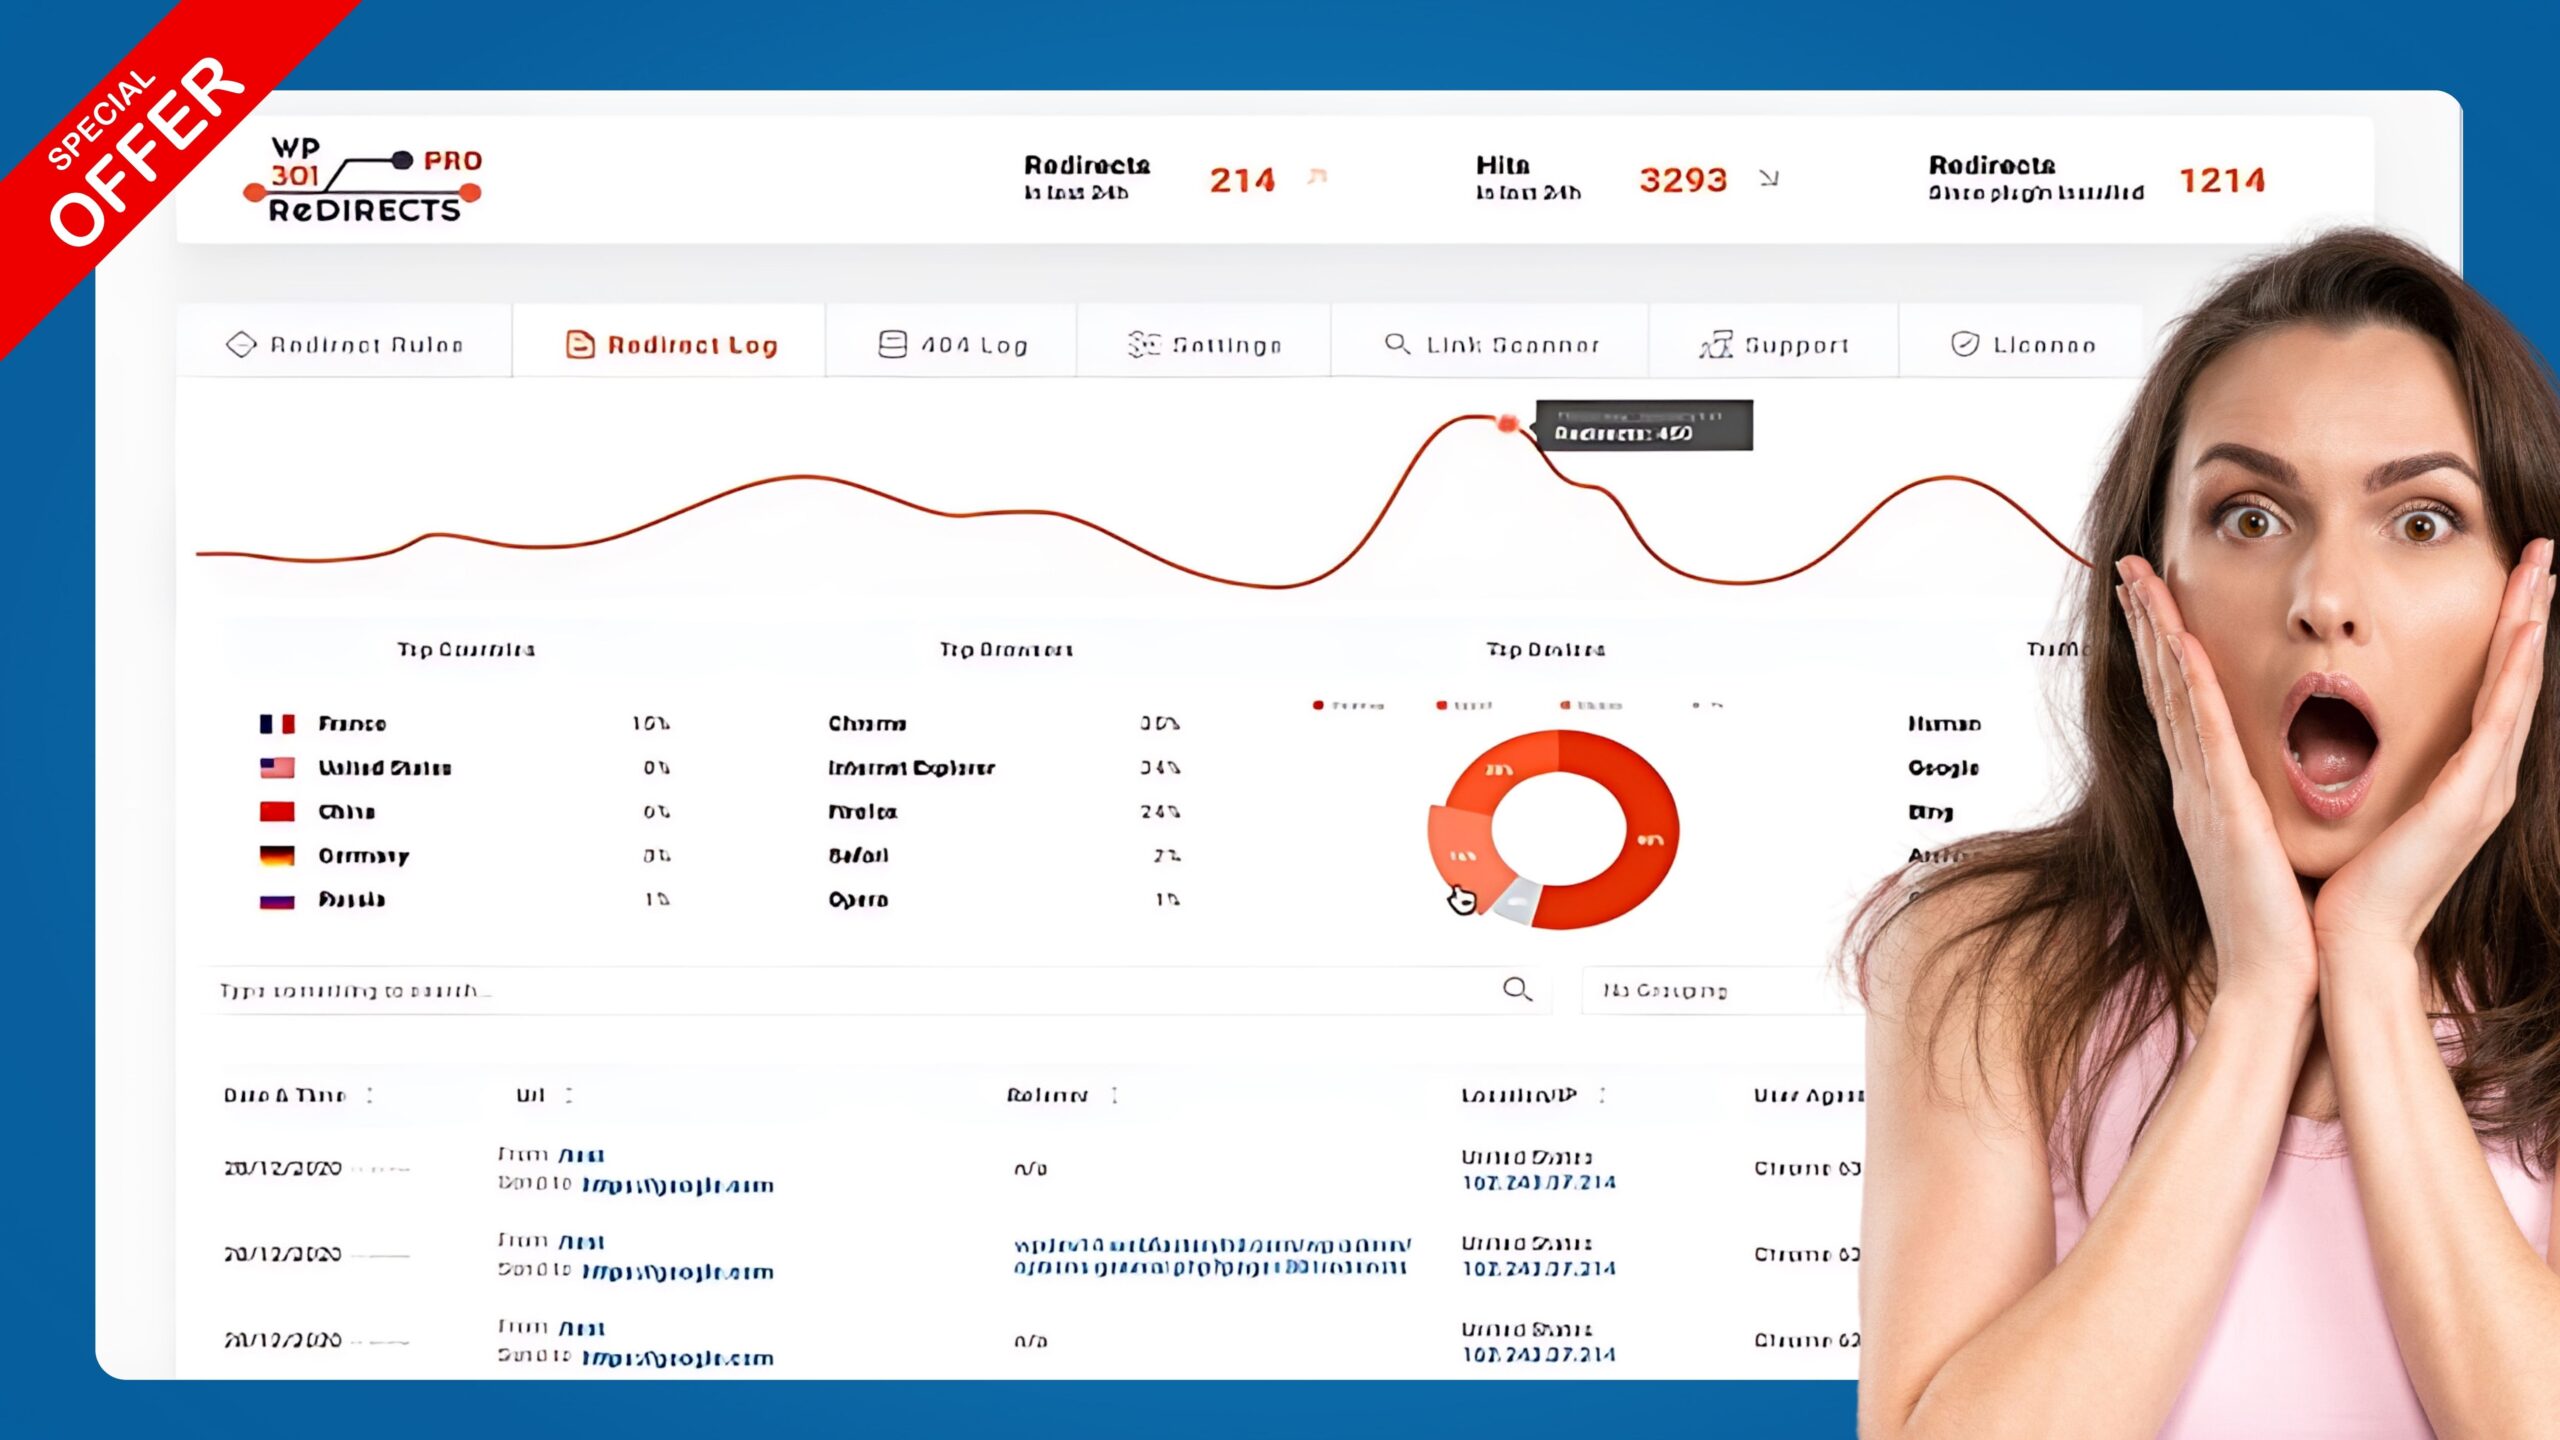Sort by the Referrer column arrows
Viewport: 2560px width, 1440px height.
1115,1095
